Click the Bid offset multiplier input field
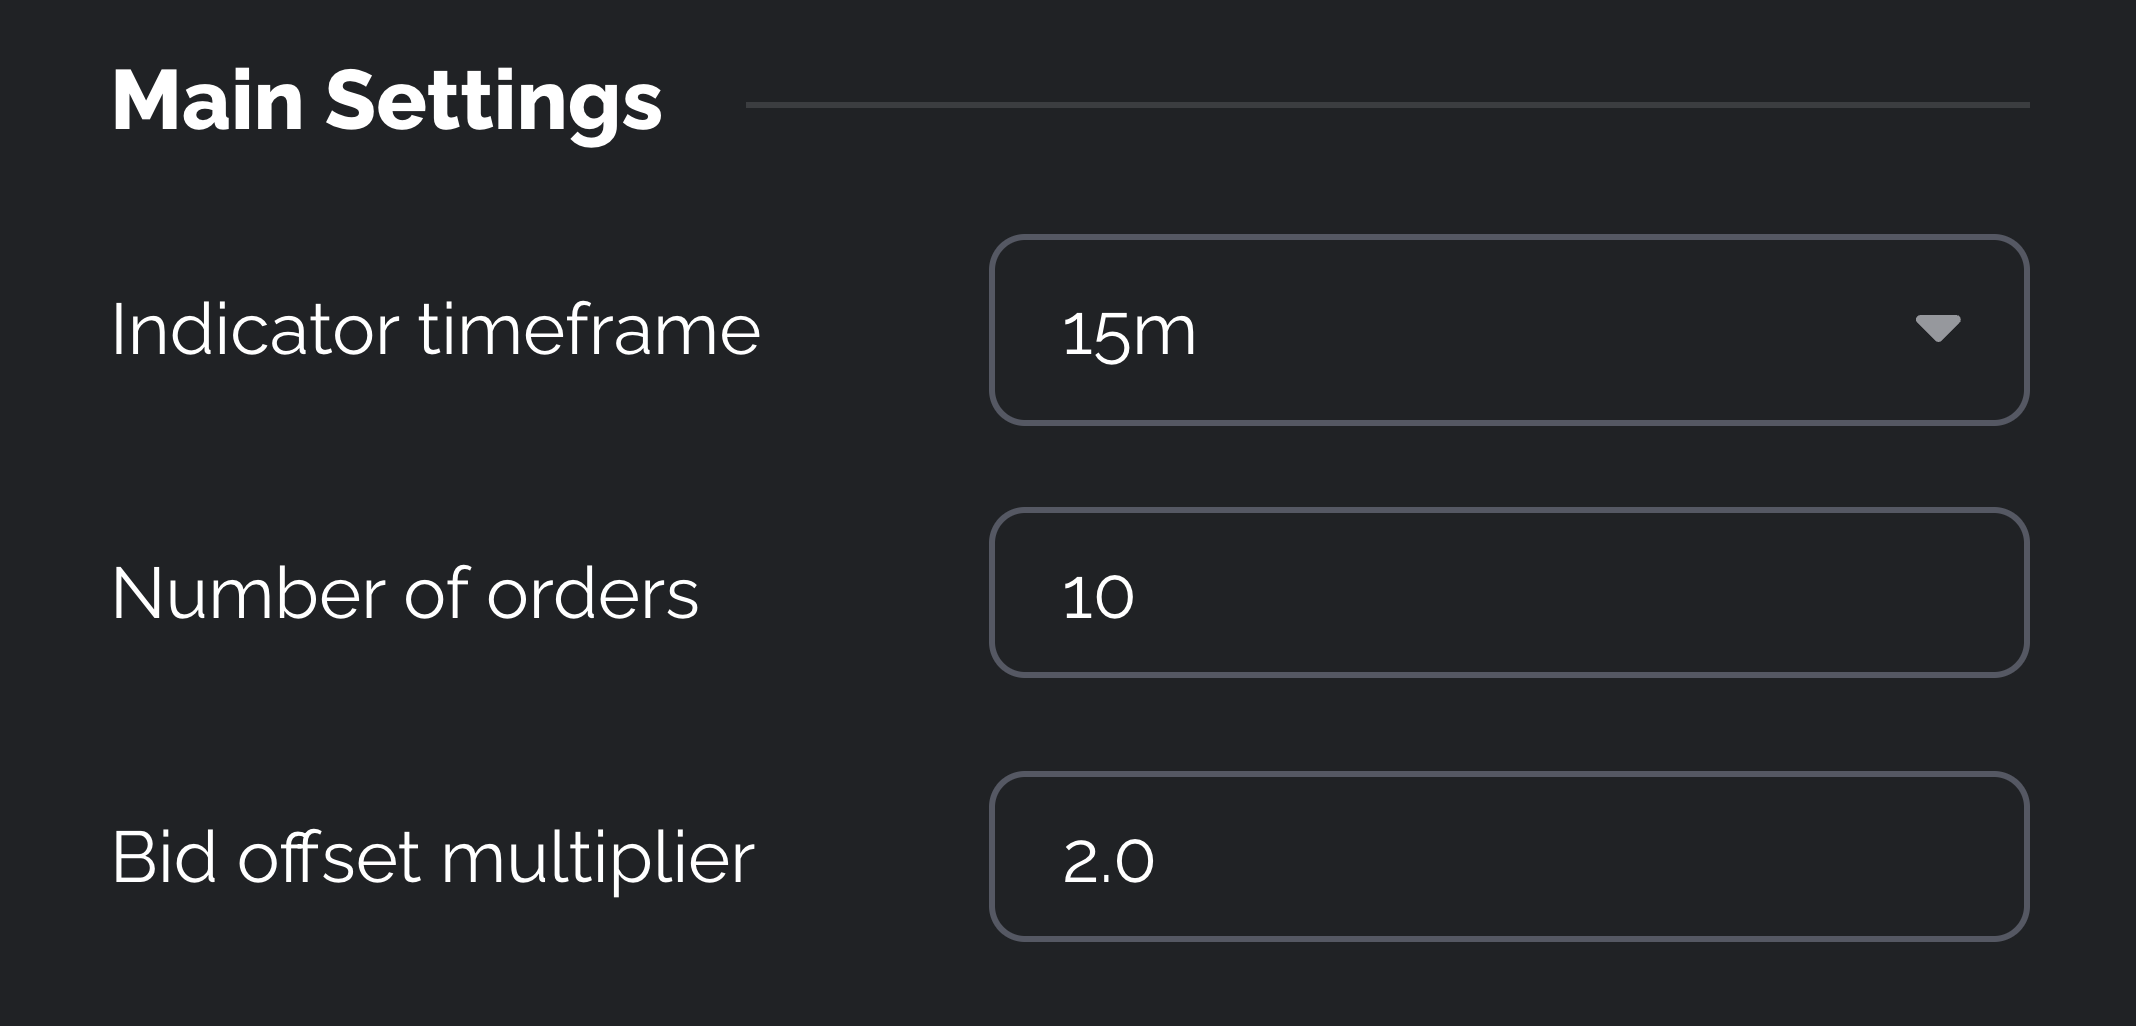This screenshot has width=2136, height=1026. coord(1508,857)
